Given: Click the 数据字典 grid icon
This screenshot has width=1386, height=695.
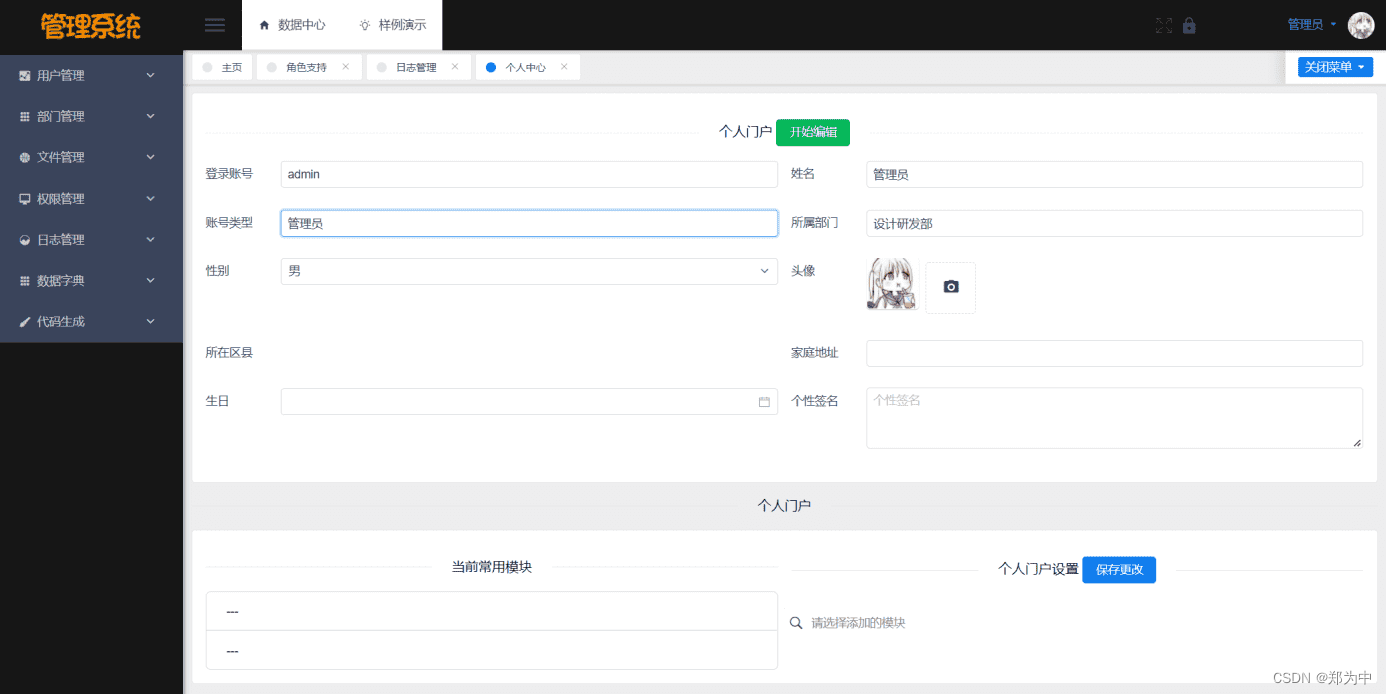Looking at the screenshot, I should coord(25,281).
